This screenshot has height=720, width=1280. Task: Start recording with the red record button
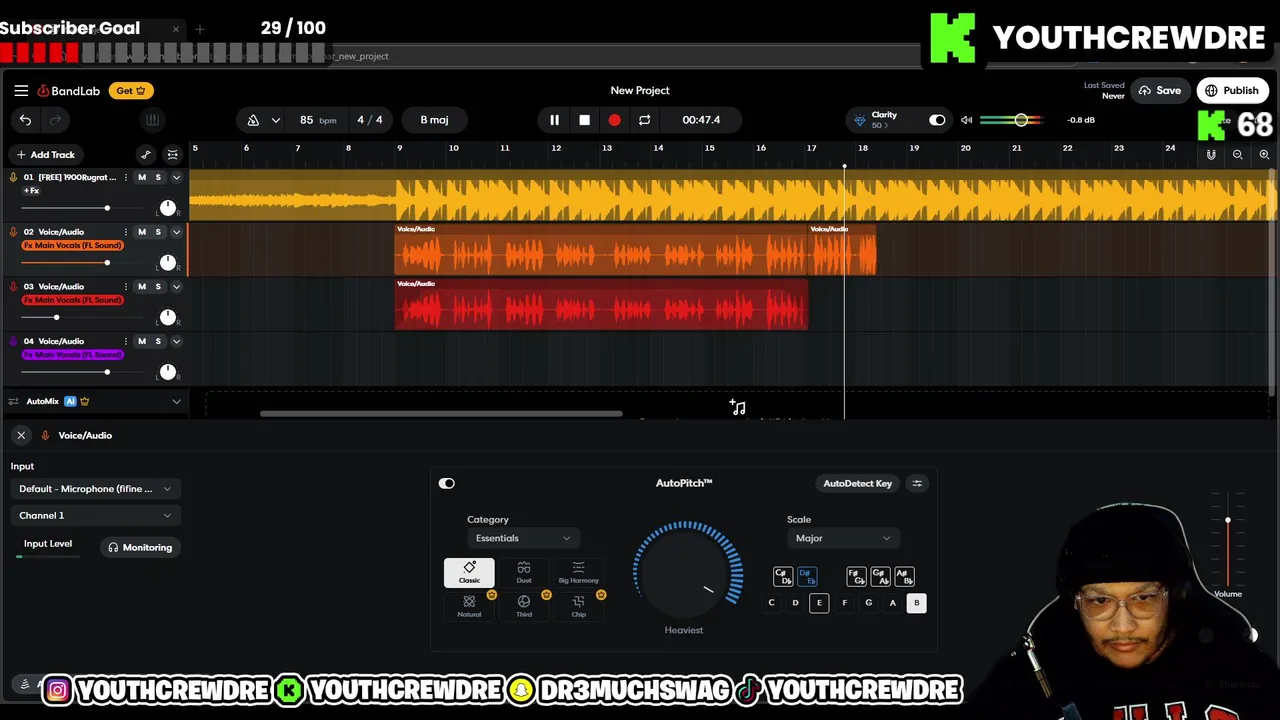tap(614, 120)
